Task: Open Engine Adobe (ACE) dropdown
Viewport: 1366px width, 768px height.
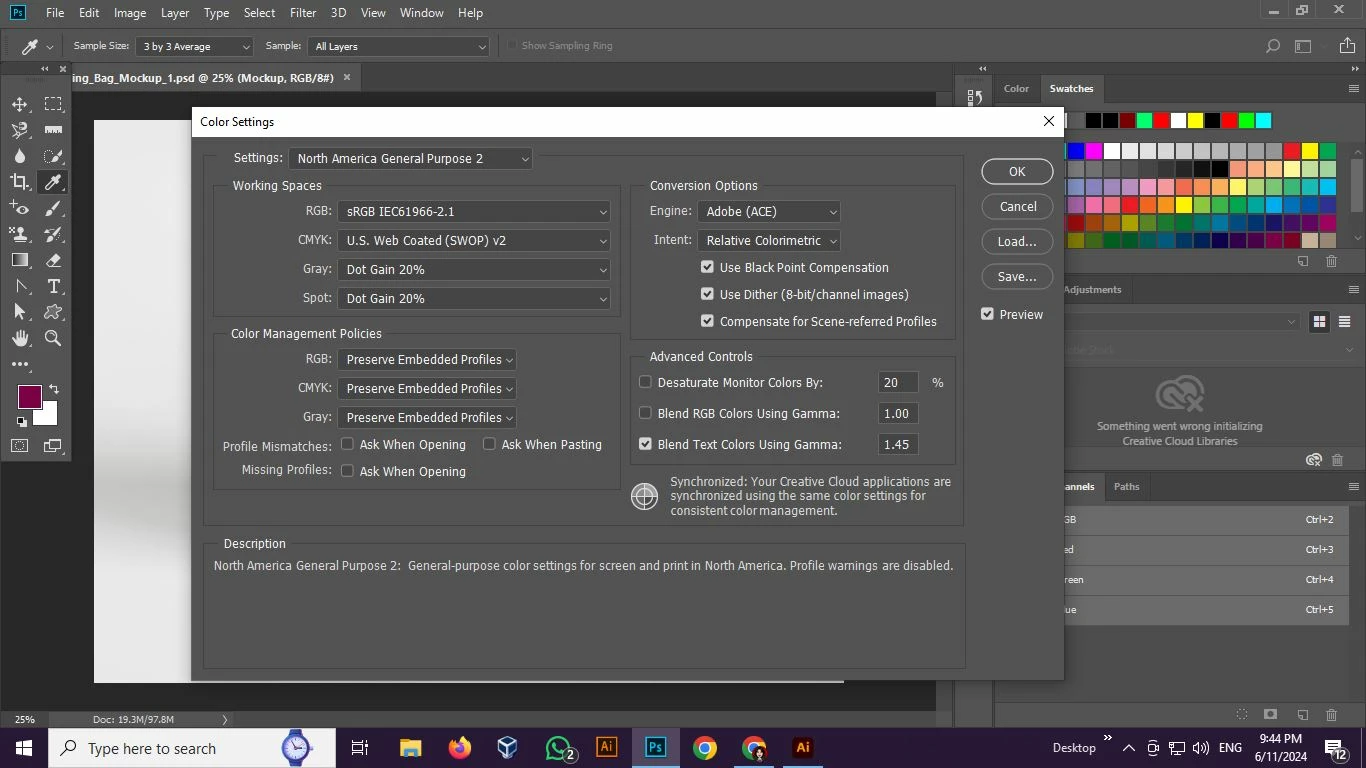Action: click(769, 212)
